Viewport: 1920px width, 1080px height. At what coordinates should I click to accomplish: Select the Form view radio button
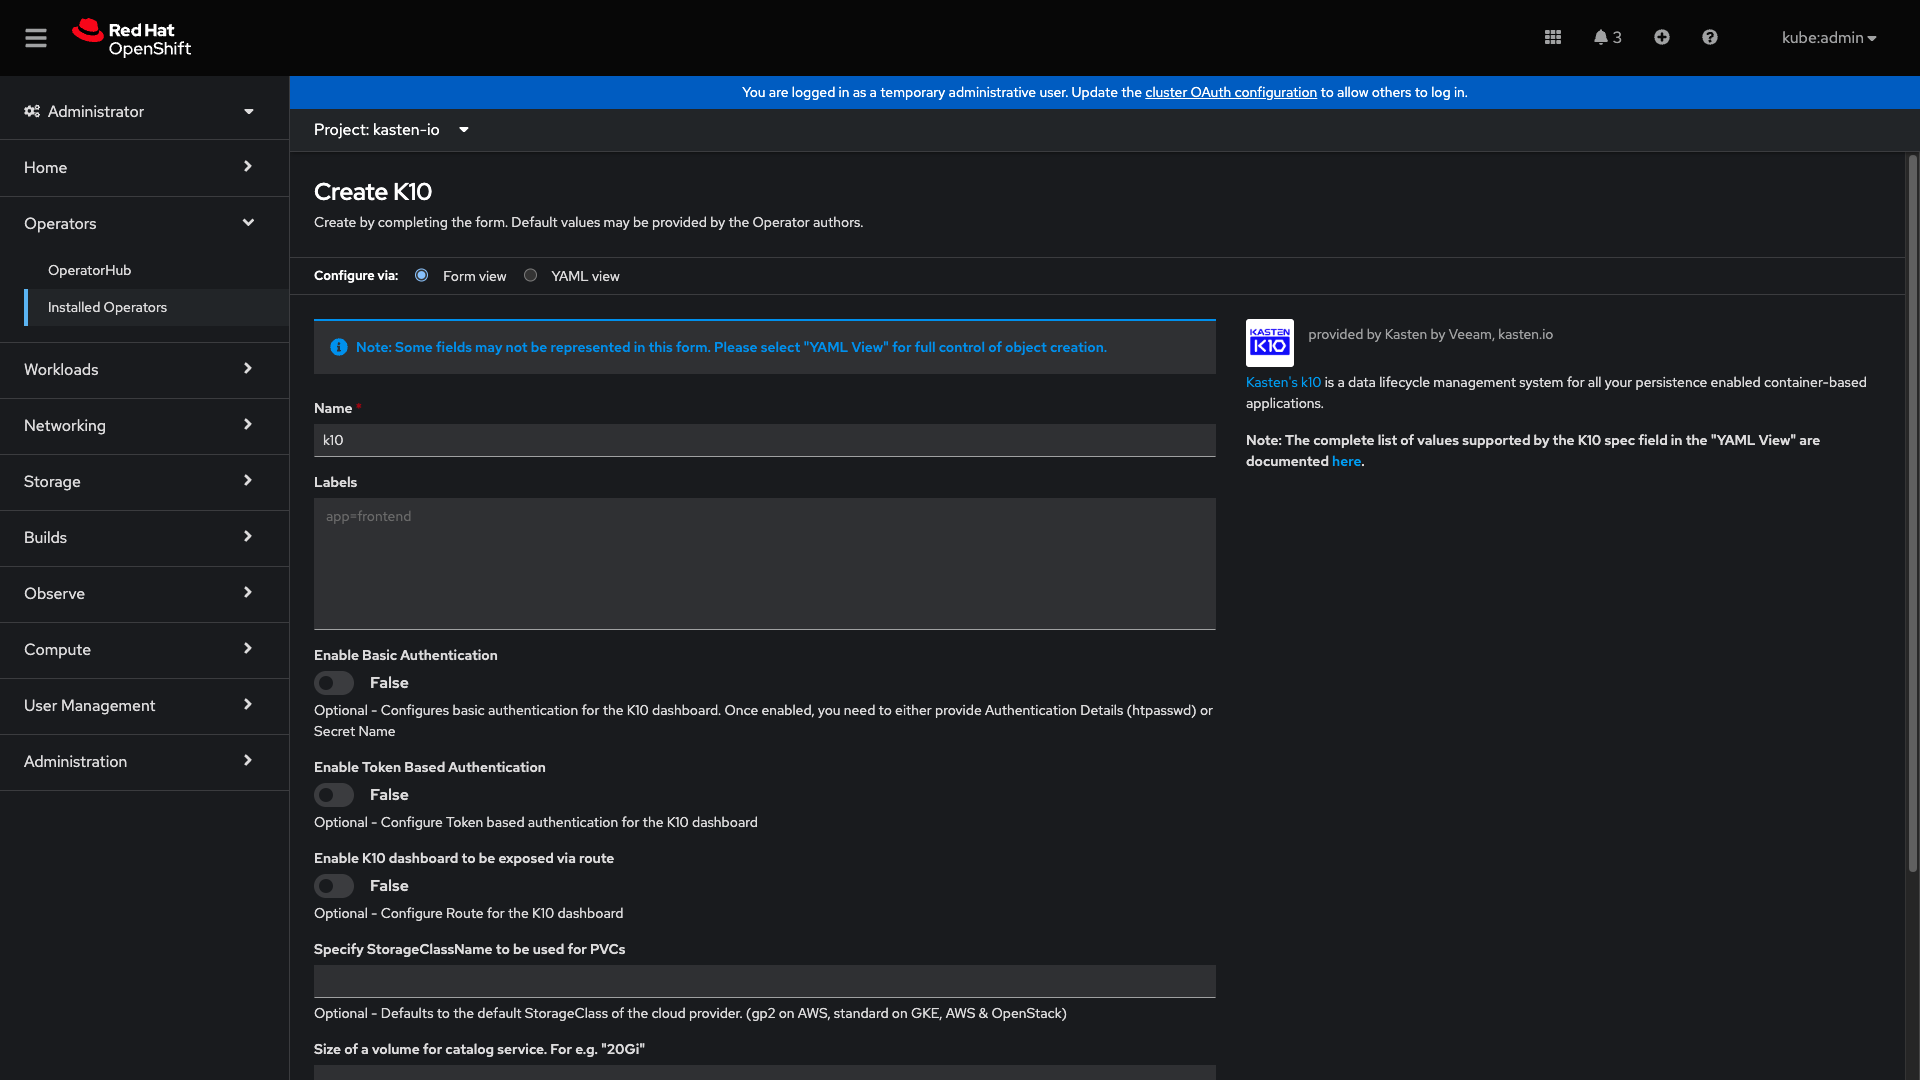pos(422,275)
